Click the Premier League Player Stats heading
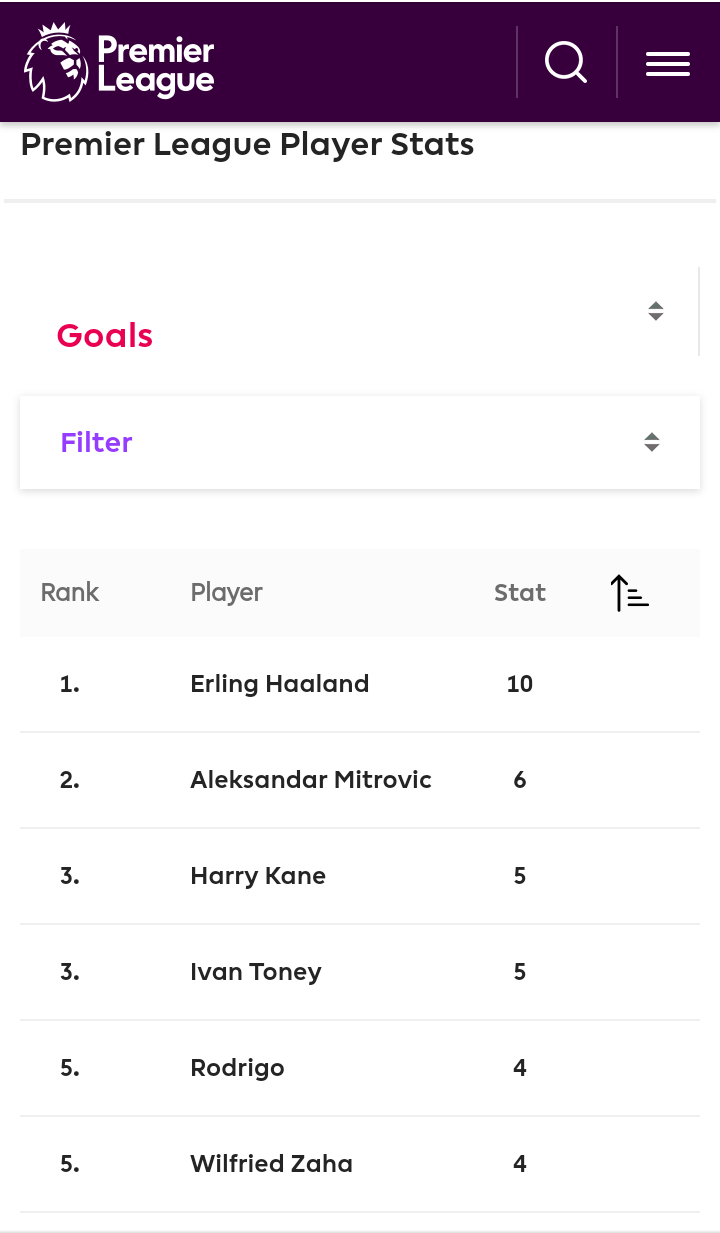This screenshot has height=1233, width=720. point(247,145)
